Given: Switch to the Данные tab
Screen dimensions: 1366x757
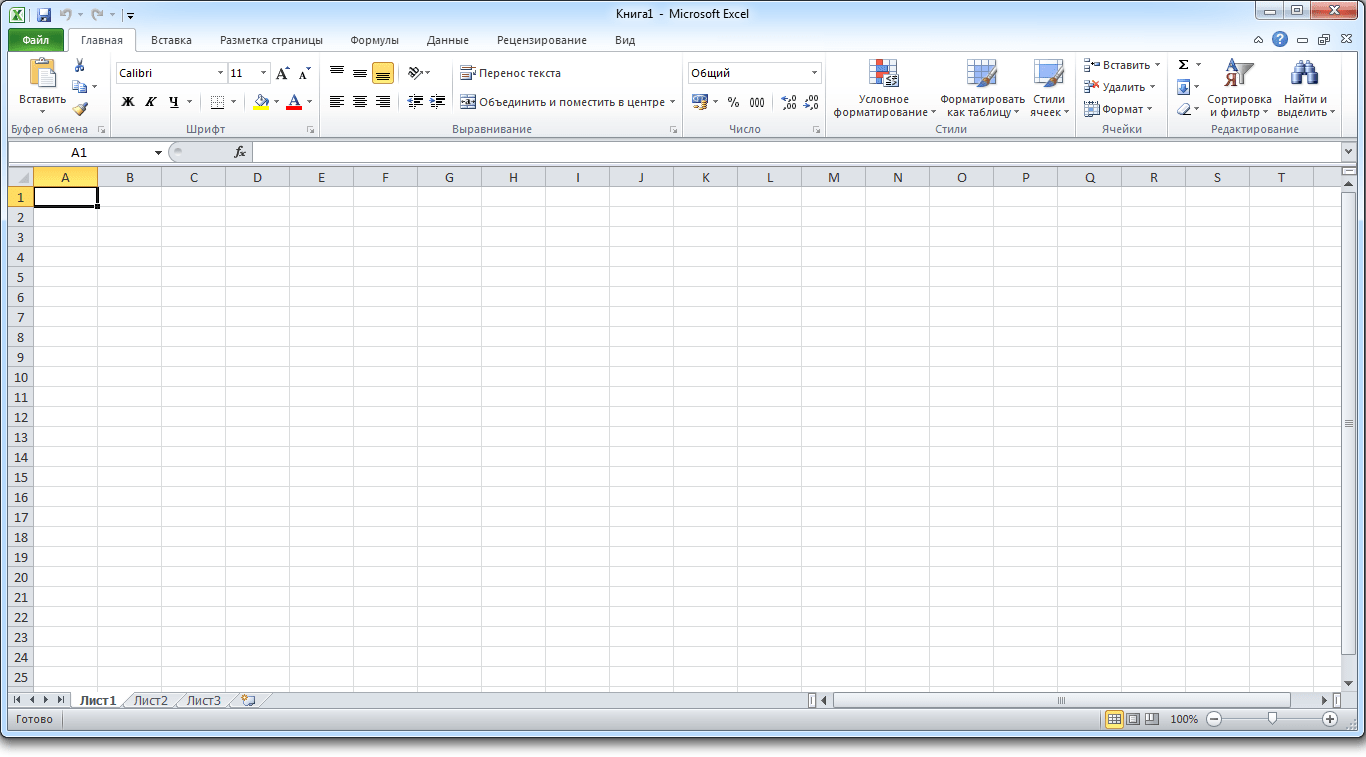Looking at the screenshot, I should tap(448, 40).
